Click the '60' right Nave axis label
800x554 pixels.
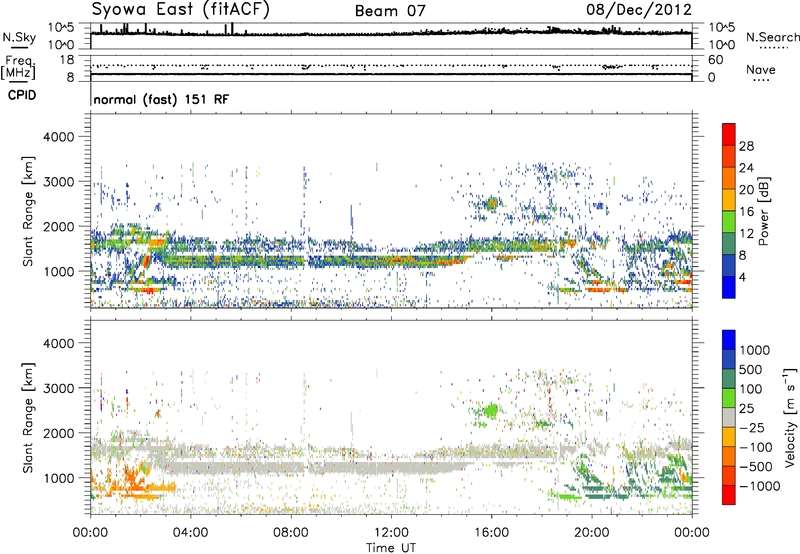(715, 60)
